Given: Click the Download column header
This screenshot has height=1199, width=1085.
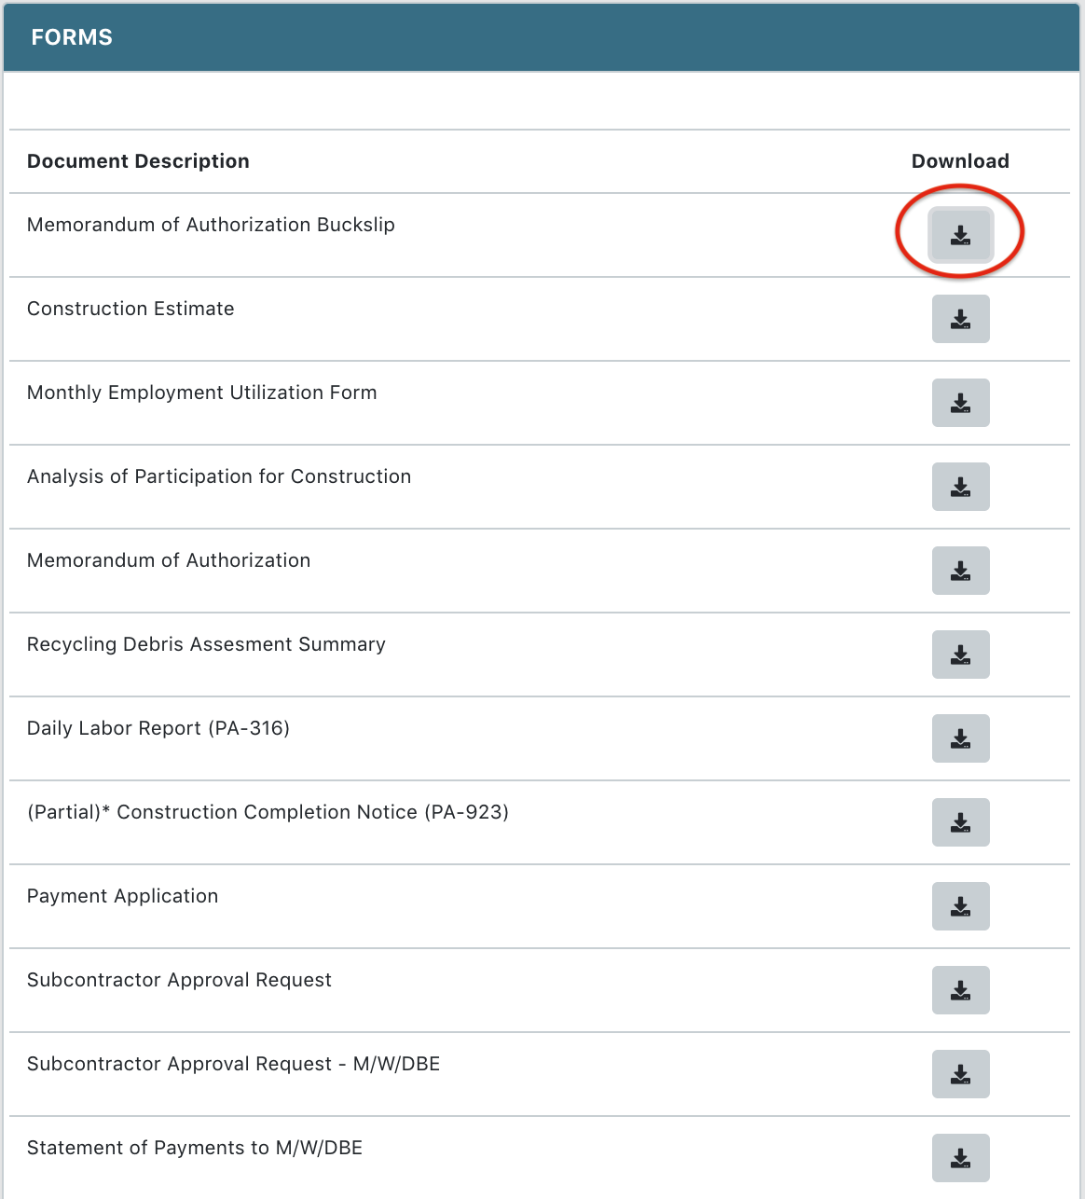Looking at the screenshot, I should (x=960, y=161).
